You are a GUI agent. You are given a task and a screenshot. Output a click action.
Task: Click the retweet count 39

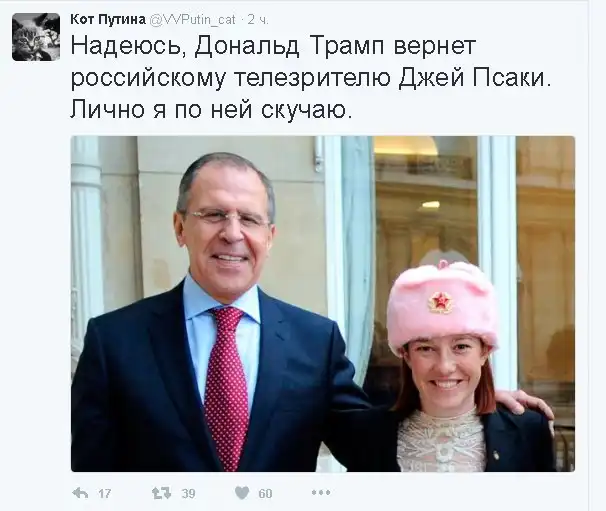(x=188, y=494)
